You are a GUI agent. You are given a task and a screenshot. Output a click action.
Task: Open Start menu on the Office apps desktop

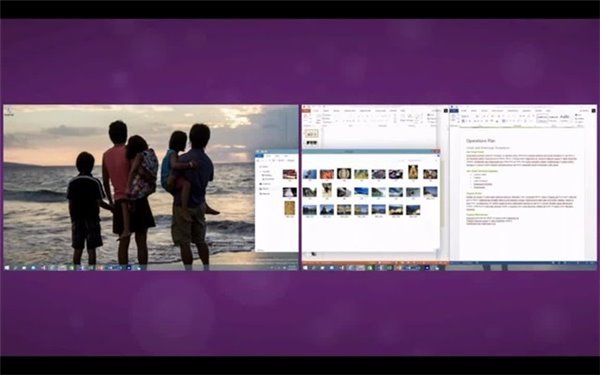(x=305, y=268)
